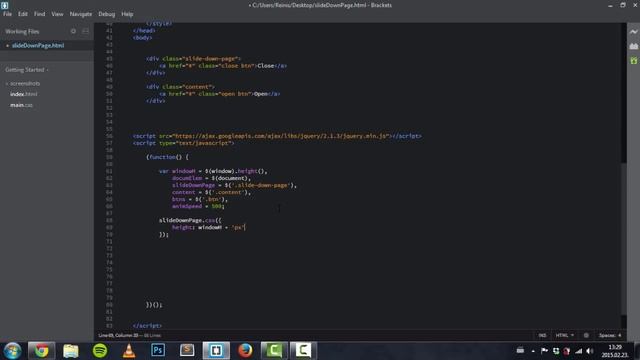The image size is (640, 360).
Task: Open the File menu
Action: (x=7, y=14)
